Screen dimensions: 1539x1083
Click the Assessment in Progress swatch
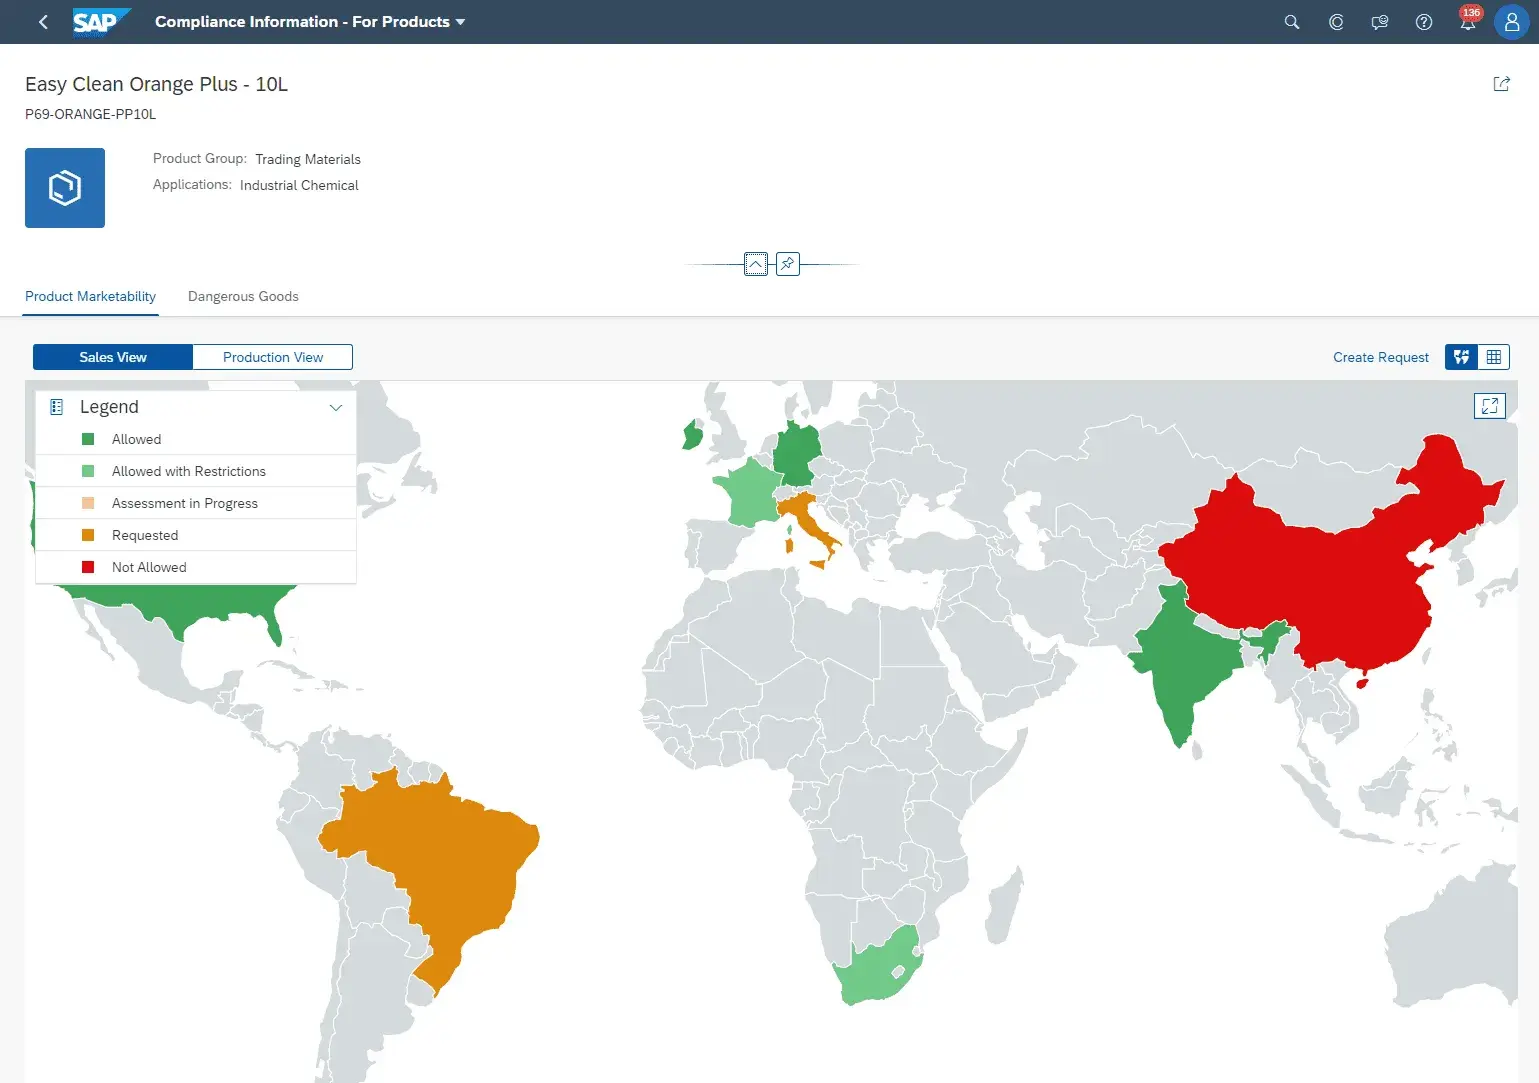pos(88,503)
